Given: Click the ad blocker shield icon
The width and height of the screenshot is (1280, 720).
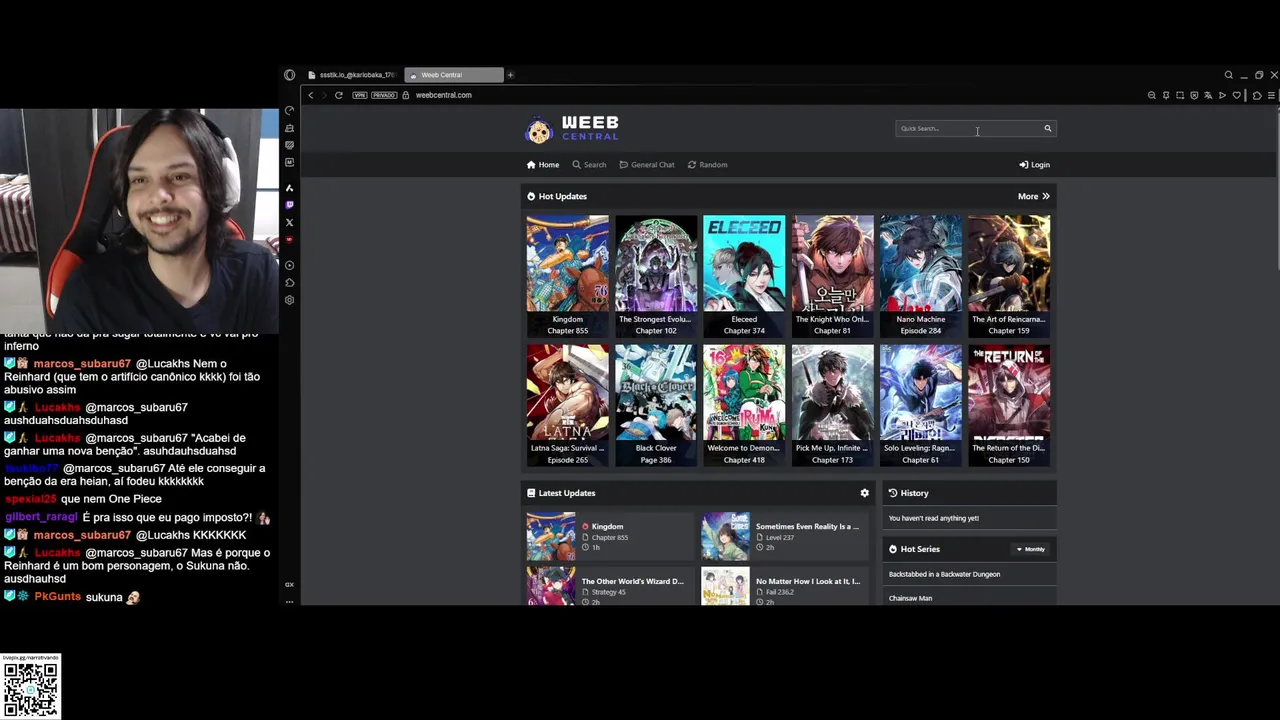Looking at the screenshot, I should 1194,95.
